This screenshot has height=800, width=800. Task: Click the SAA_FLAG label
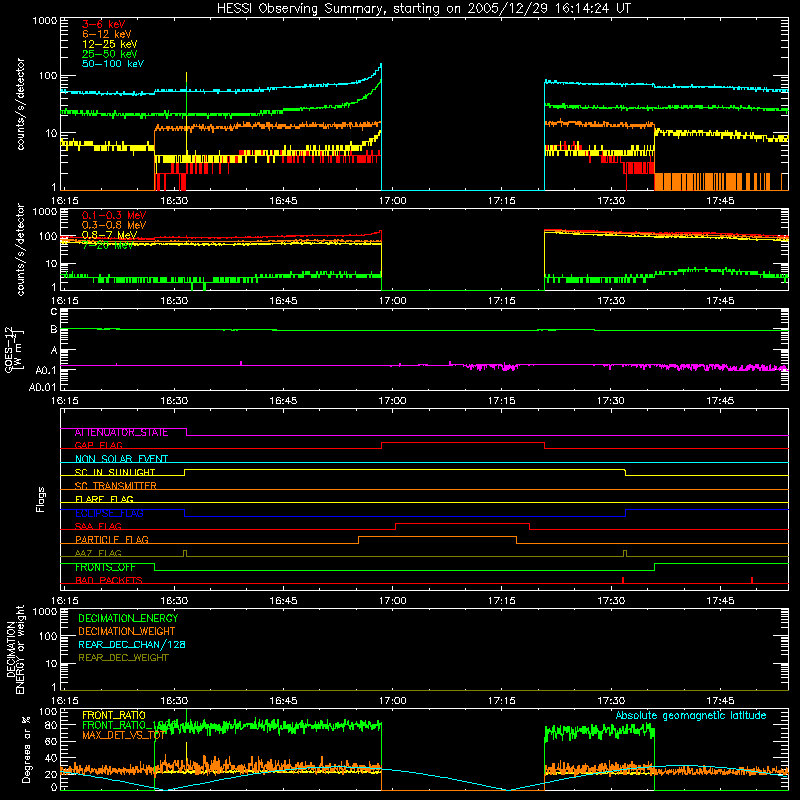[x=98, y=526]
